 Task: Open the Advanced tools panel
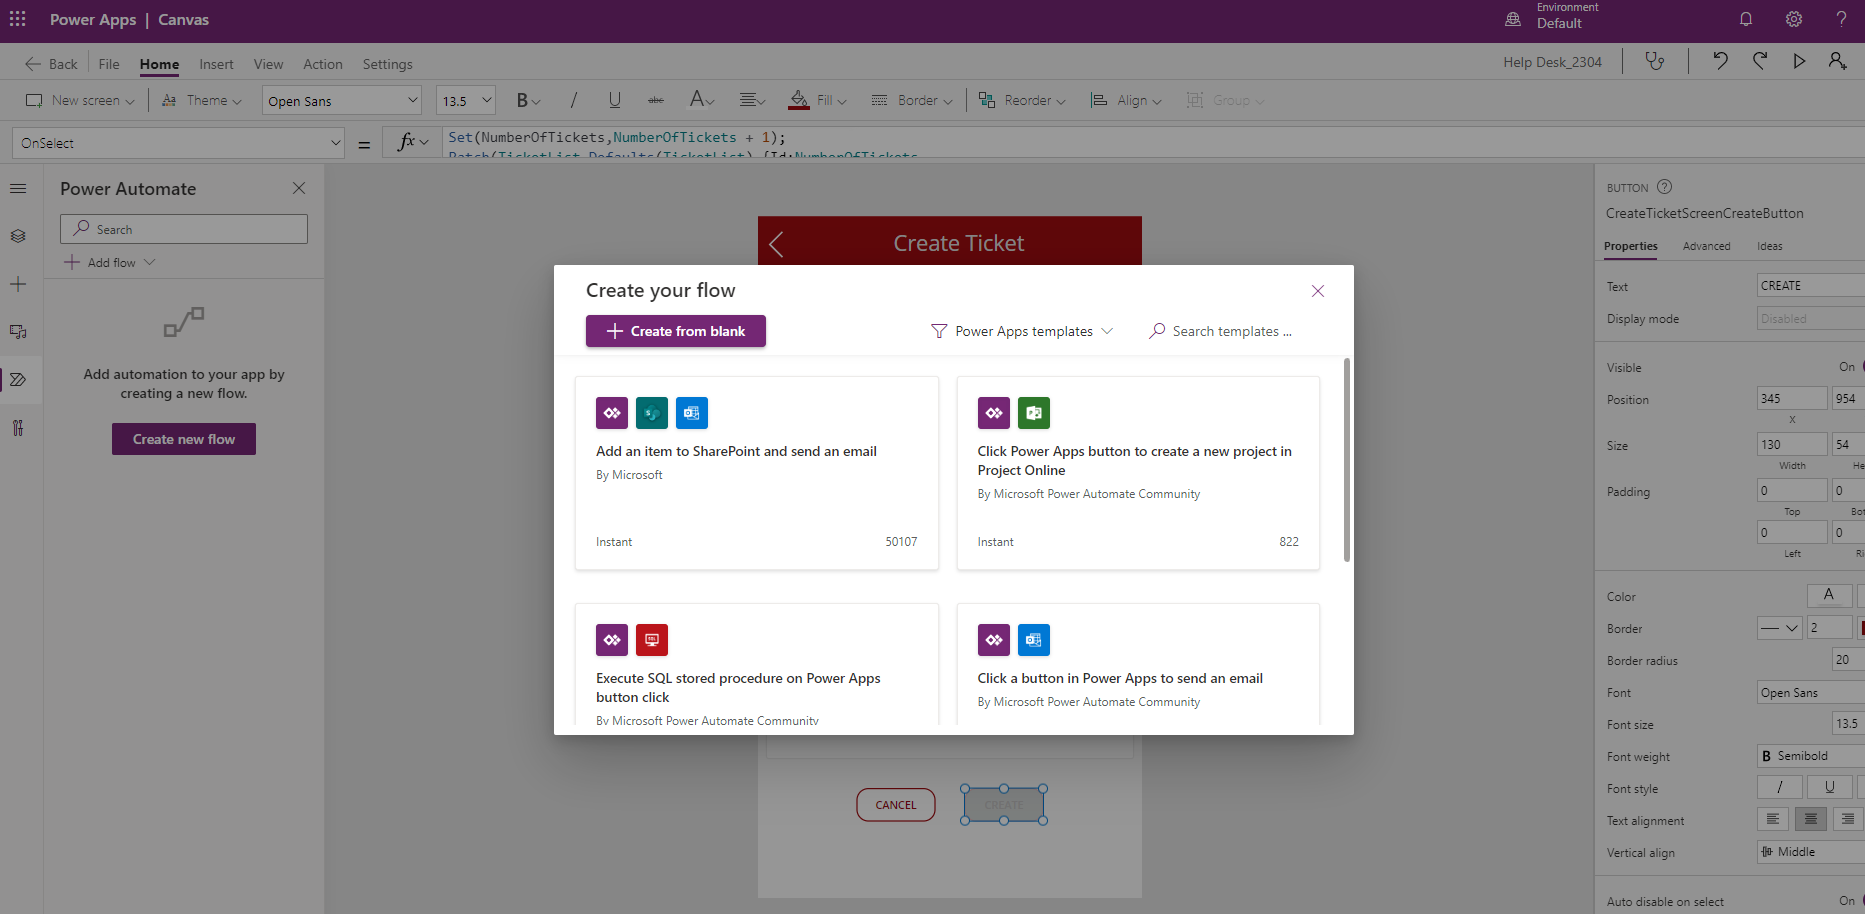18,427
